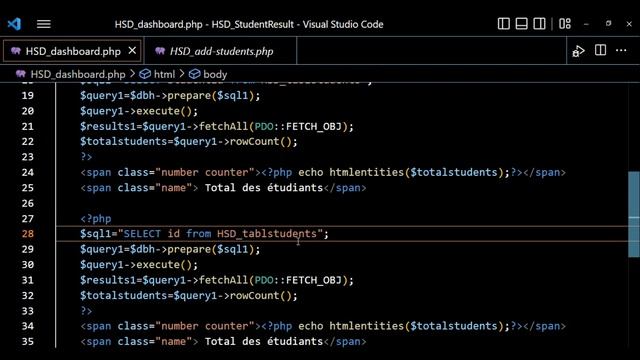Click "<?php" on line 27
The image size is (640, 360).
pos(96,219)
